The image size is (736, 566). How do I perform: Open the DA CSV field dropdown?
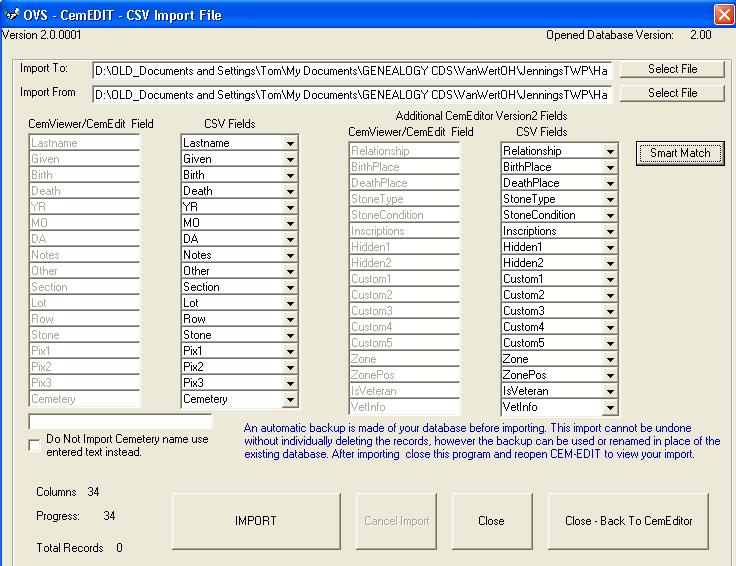[291, 239]
